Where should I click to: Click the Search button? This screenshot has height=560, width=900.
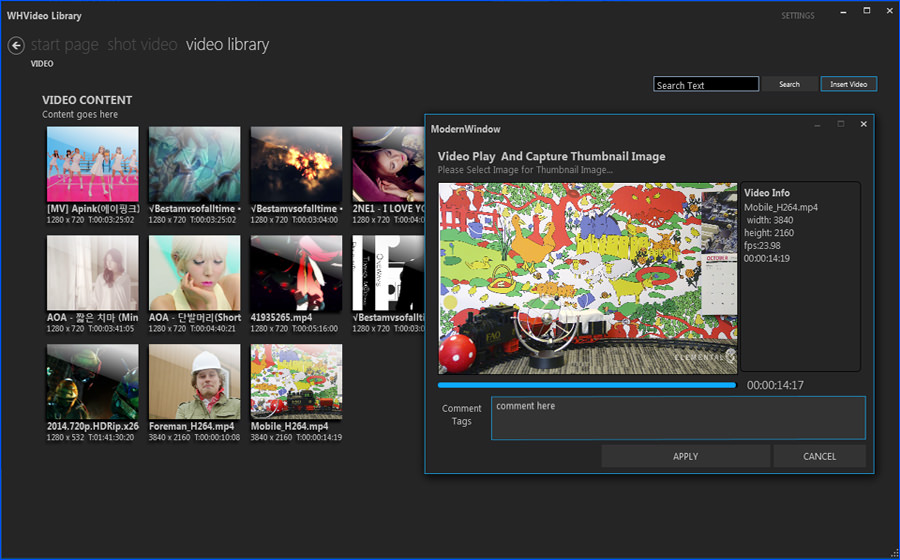coord(789,84)
